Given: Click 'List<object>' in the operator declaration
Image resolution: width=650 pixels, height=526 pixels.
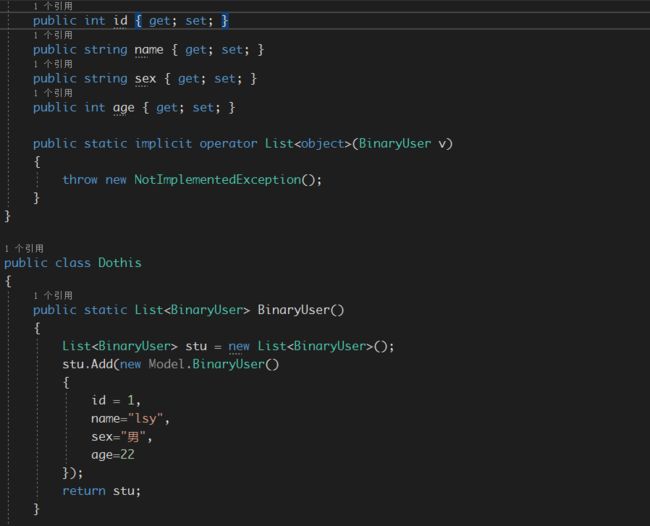Looking at the screenshot, I should coord(308,144).
